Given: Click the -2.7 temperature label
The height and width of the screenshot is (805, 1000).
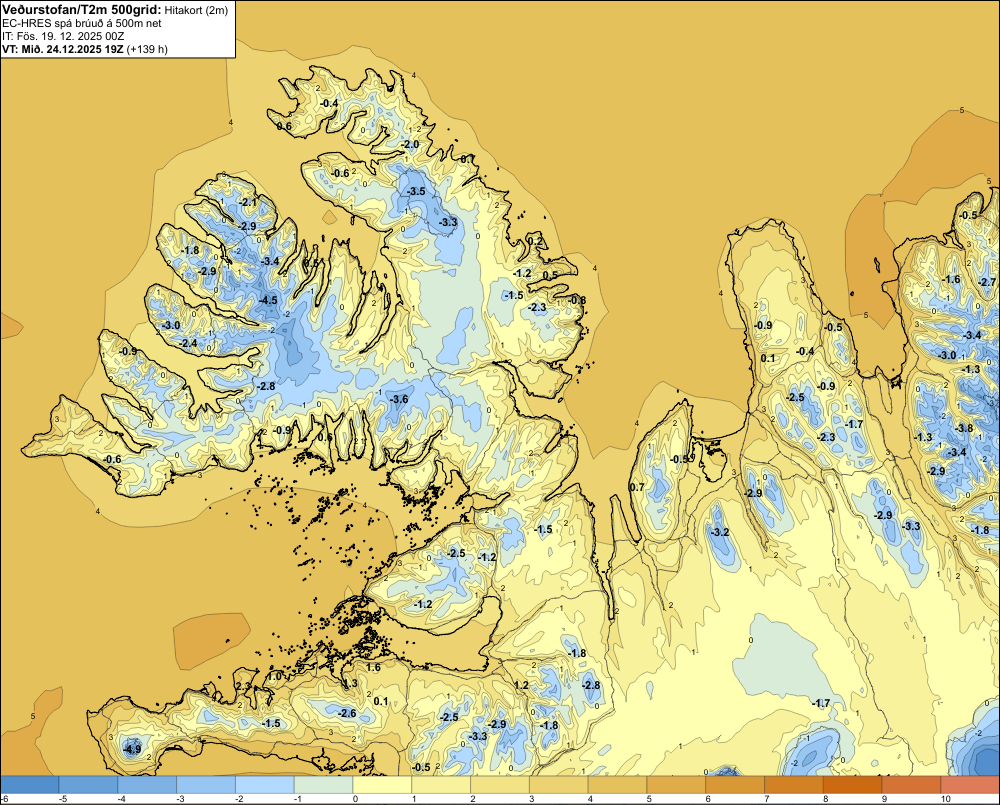Looking at the screenshot, I should [x=986, y=282].
